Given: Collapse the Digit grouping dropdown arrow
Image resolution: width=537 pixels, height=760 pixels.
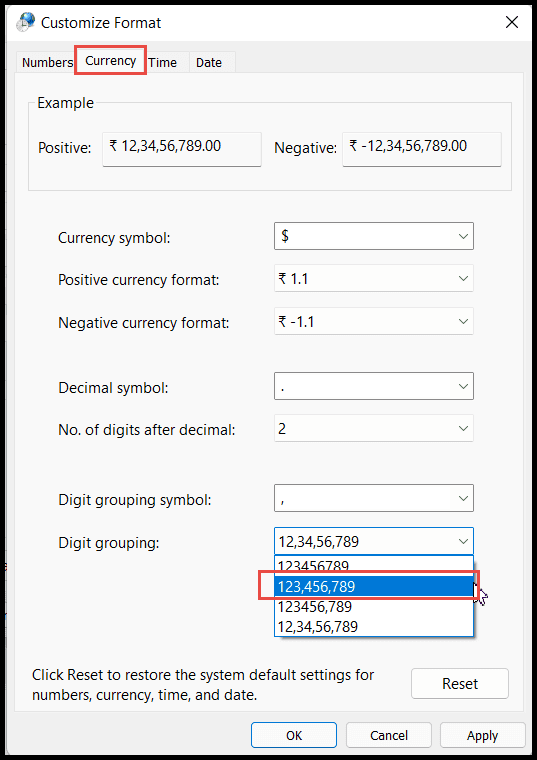Looking at the screenshot, I should coord(463,541).
